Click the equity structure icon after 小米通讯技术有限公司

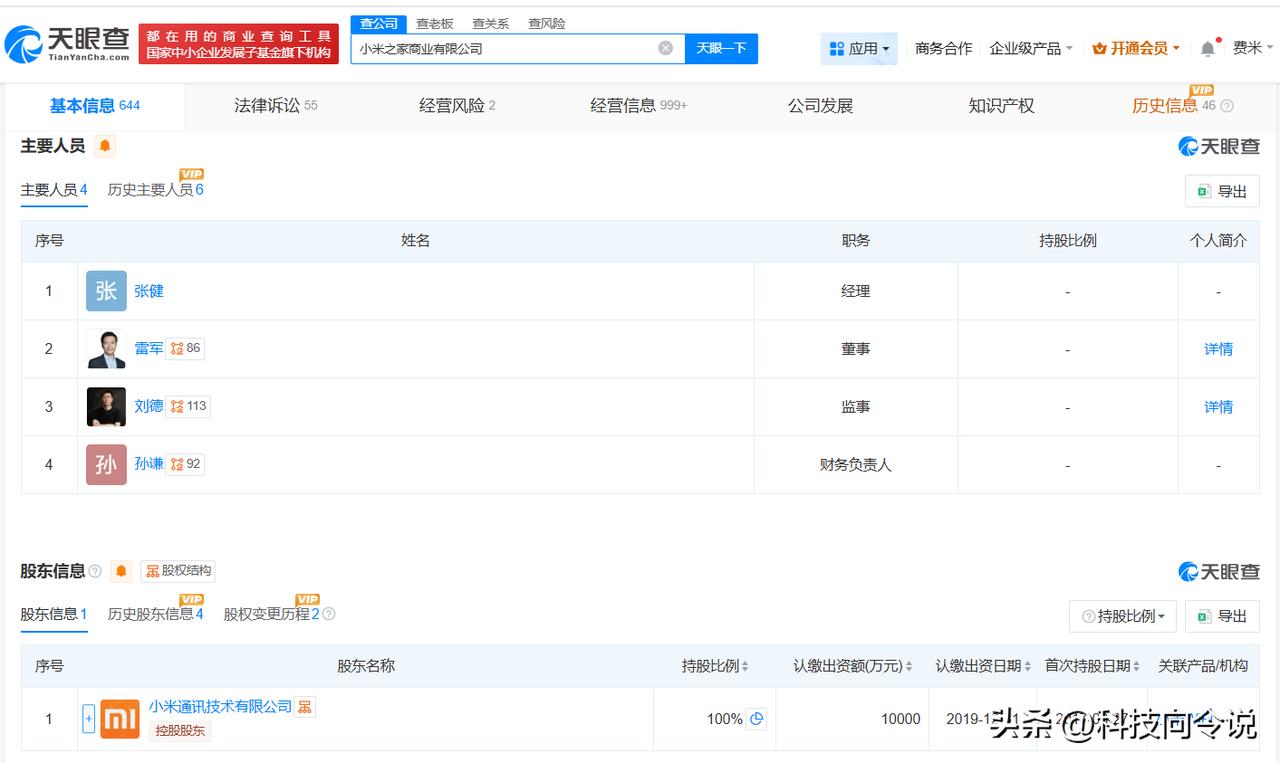point(305,707)
